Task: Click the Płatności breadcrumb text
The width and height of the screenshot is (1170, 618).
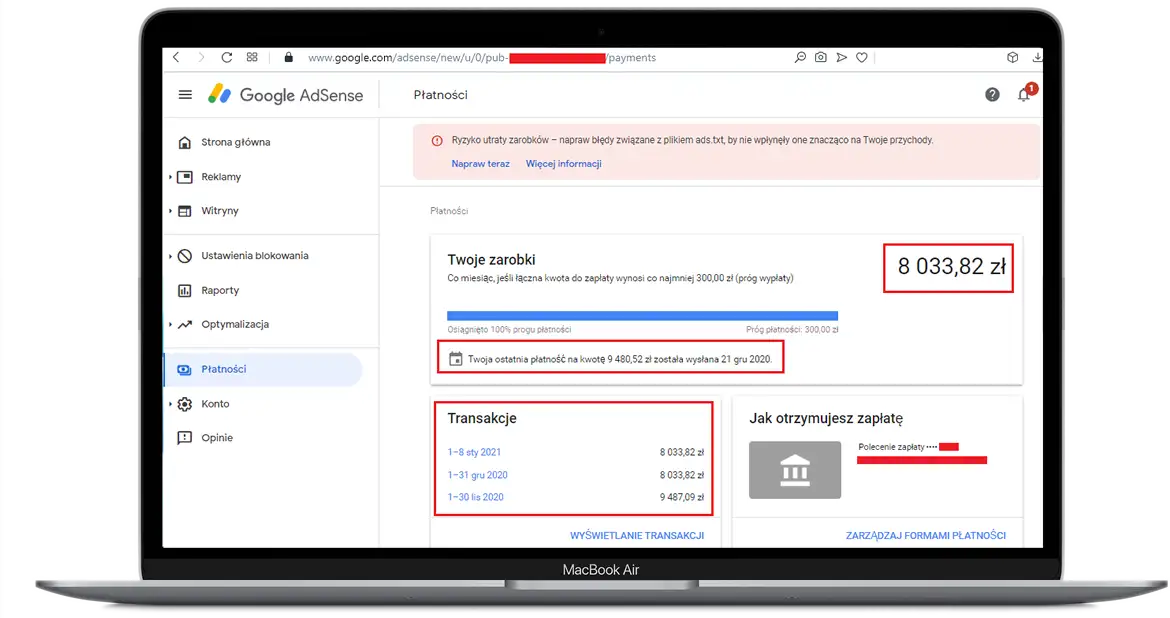Action: coord(449,211)
